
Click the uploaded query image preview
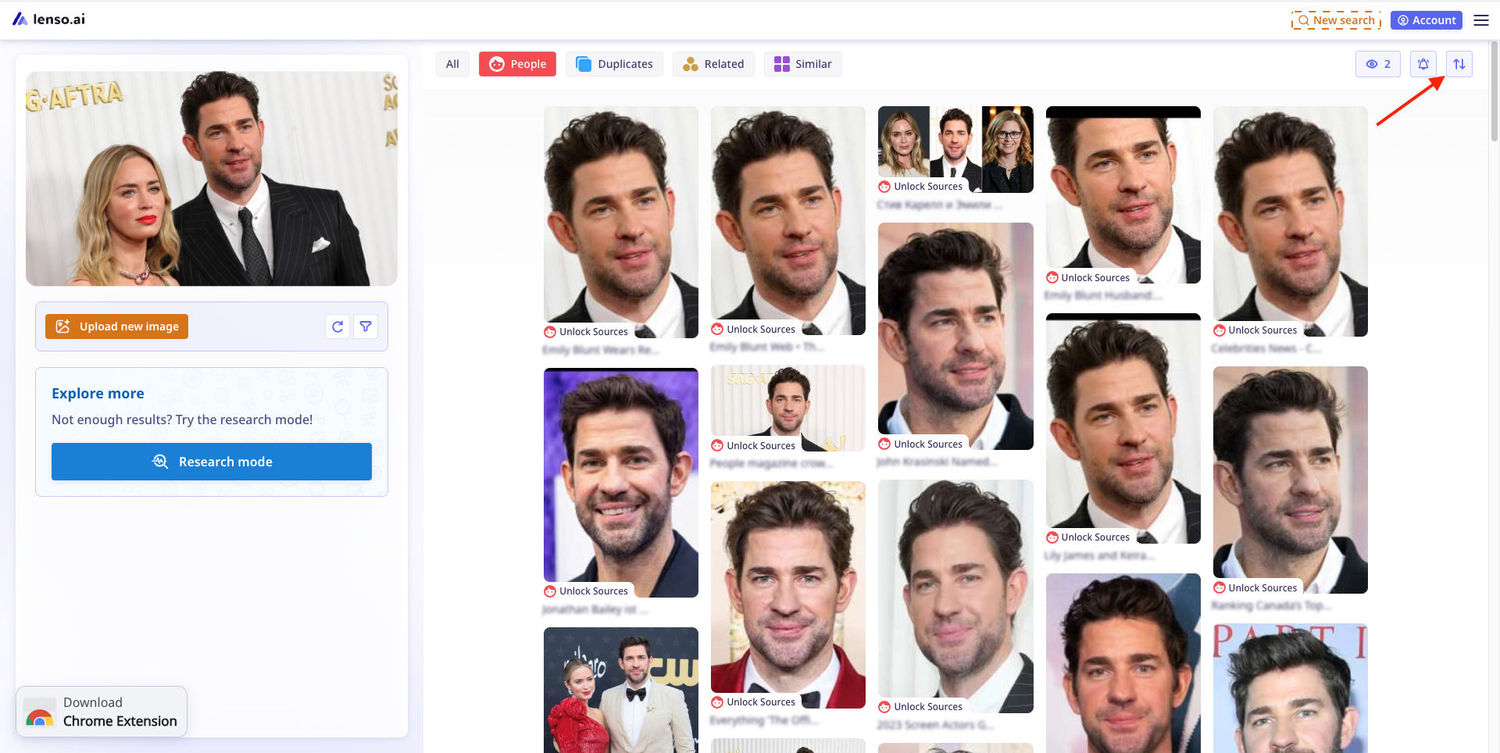coord(211,178)
